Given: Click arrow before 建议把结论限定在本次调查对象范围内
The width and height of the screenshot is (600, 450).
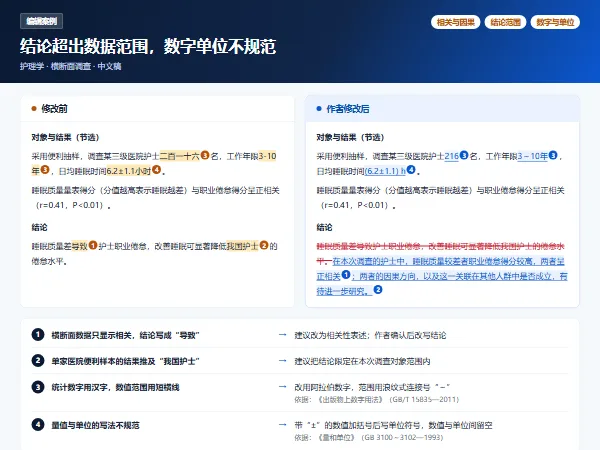Looking at the screenshot, I should pos(282,361).
